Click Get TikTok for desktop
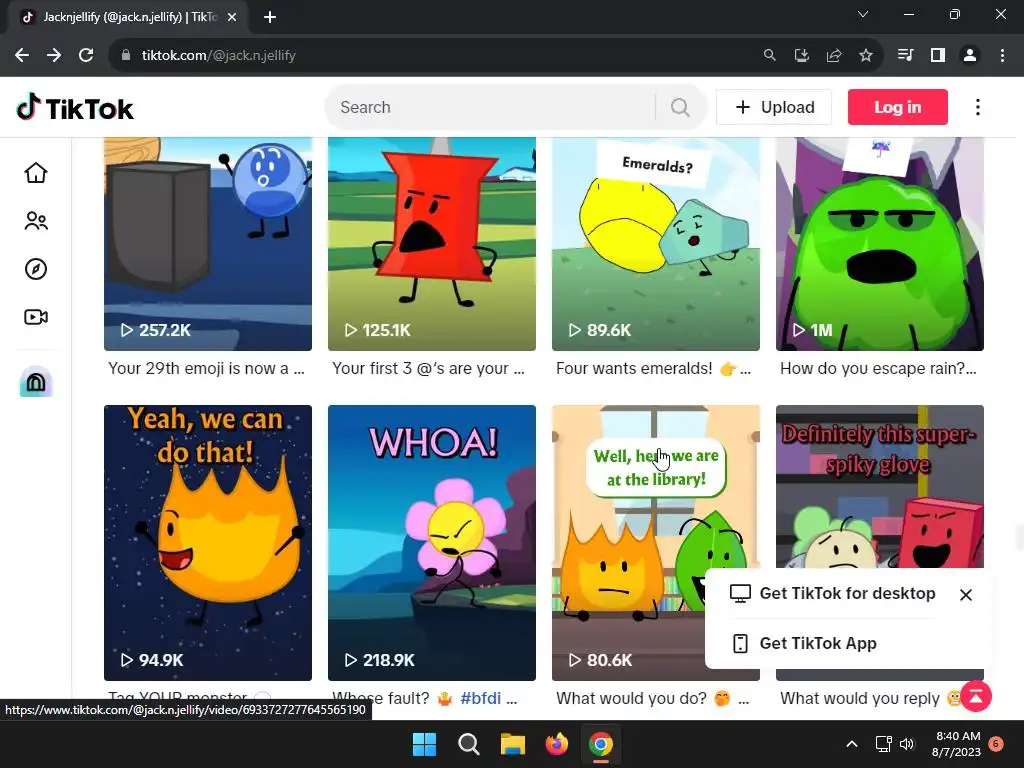Viewport: 1024px width, 768px height. [x=833, y=593]
